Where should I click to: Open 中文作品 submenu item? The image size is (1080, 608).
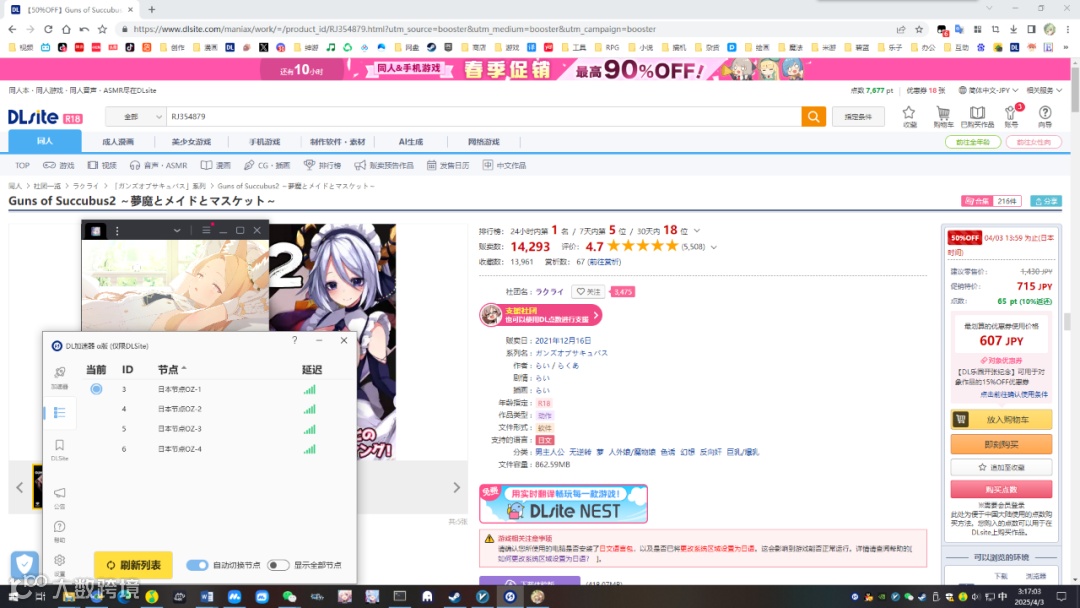click(504, 165)
